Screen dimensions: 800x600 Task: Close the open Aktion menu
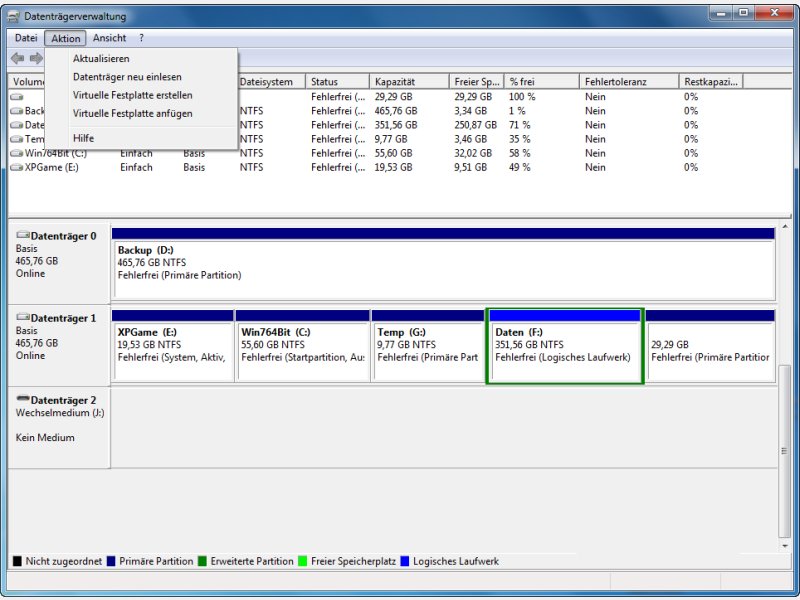pos(65,38)
